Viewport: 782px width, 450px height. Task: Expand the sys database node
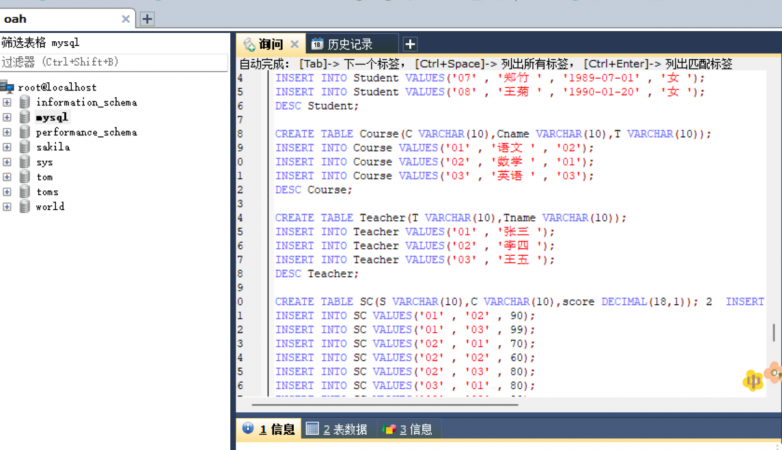[7, 162]
